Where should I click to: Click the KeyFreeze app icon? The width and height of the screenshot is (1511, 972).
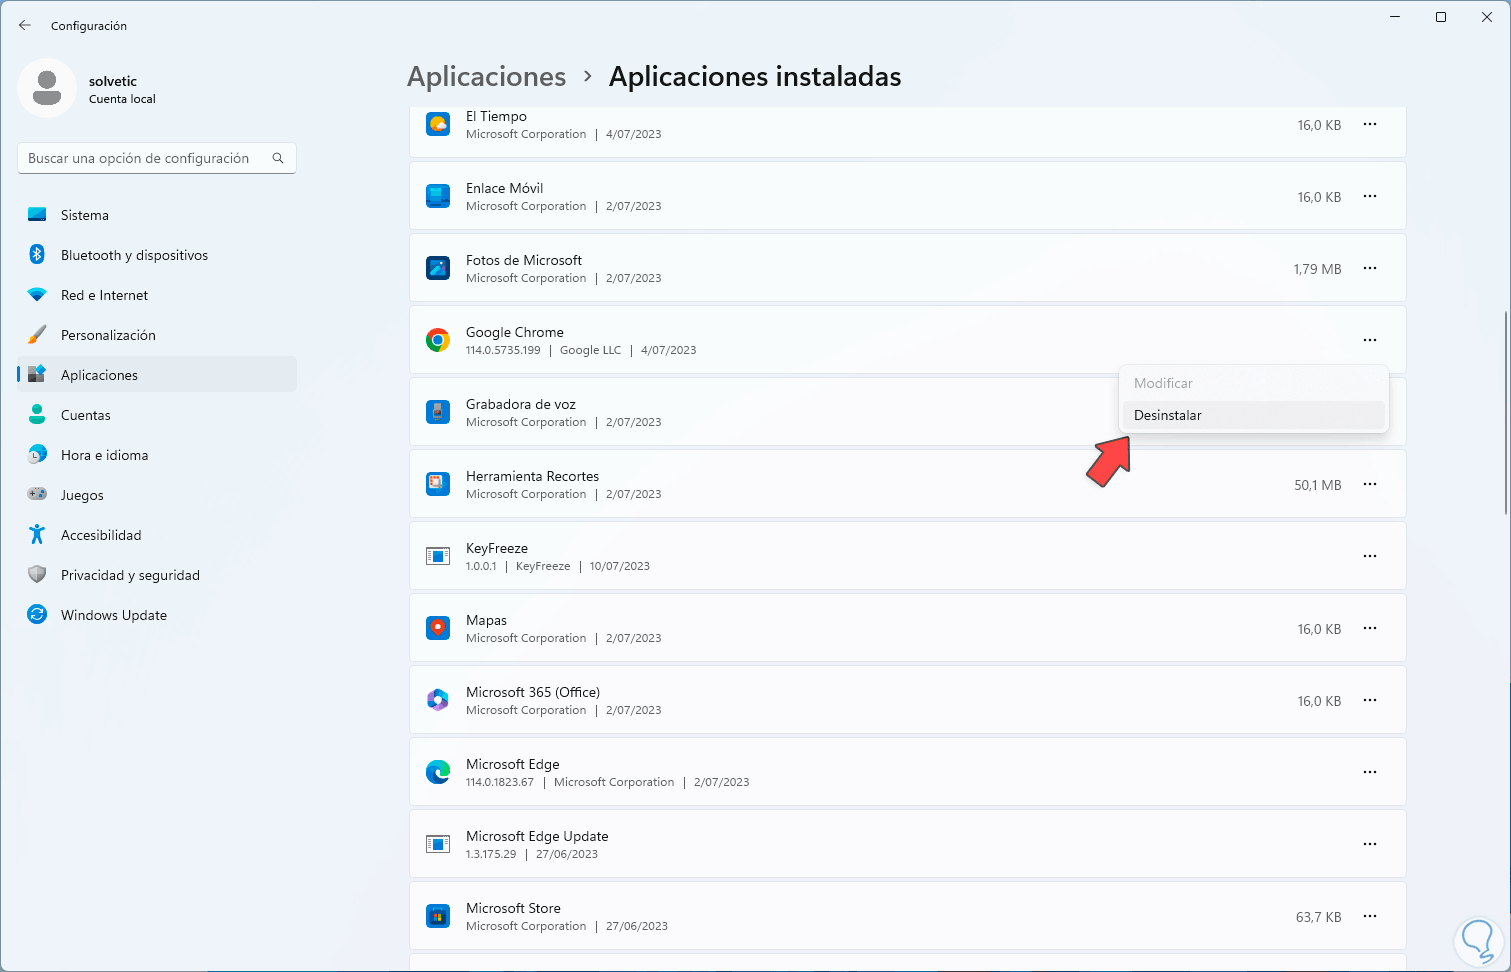438,557
